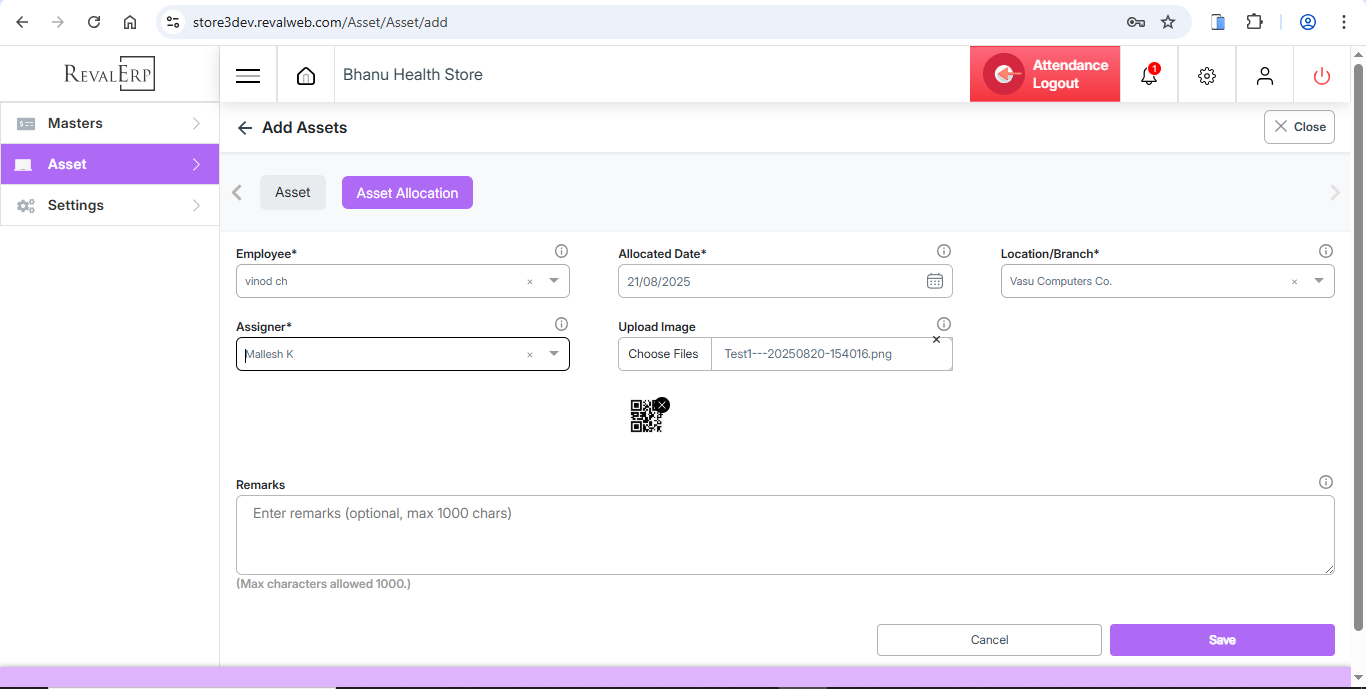Click the red power logout icon
This screenshot has width=1366, height=689.
(x=1322, y=76)
